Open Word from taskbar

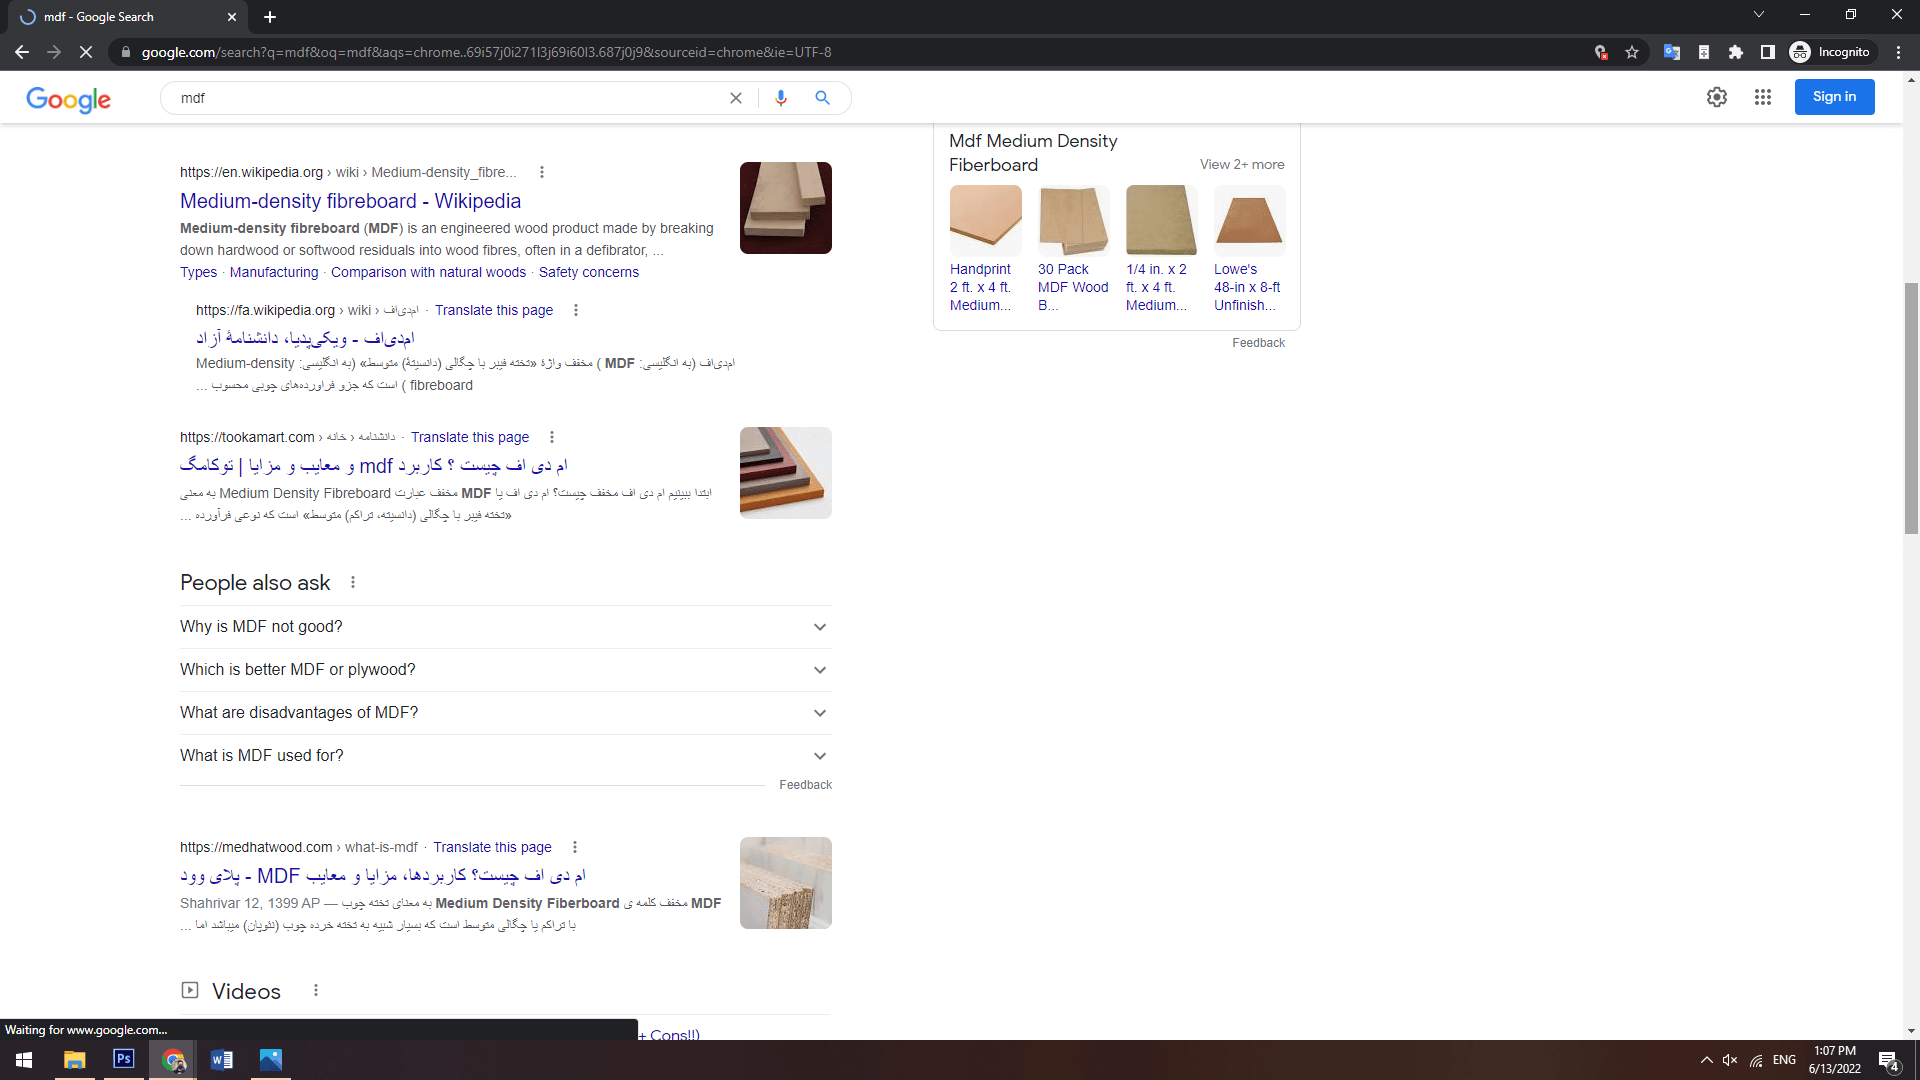pyautogui.click(x=222, y=1060)
